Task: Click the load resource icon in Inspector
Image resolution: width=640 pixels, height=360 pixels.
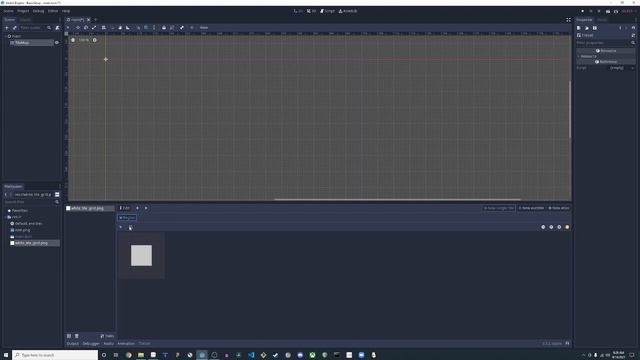Action: pos(587,28)
